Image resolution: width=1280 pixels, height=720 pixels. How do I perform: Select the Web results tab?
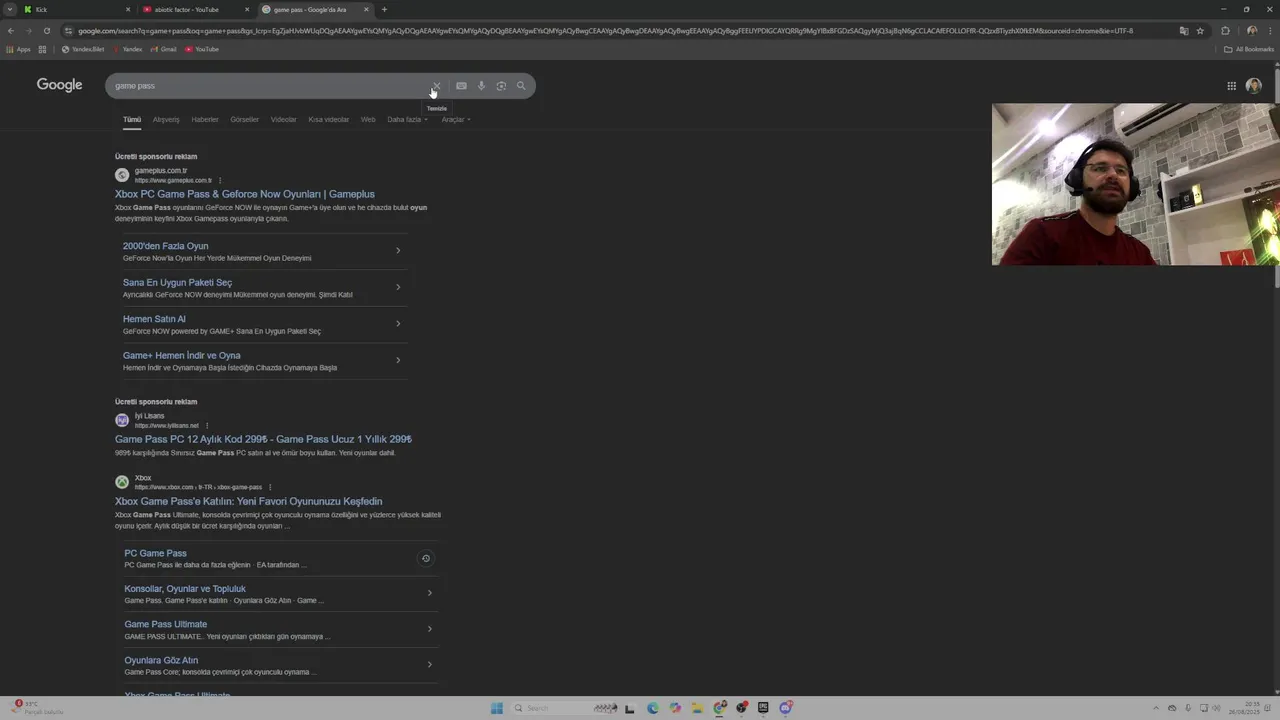pyautogui.click(x=368, y=120)
